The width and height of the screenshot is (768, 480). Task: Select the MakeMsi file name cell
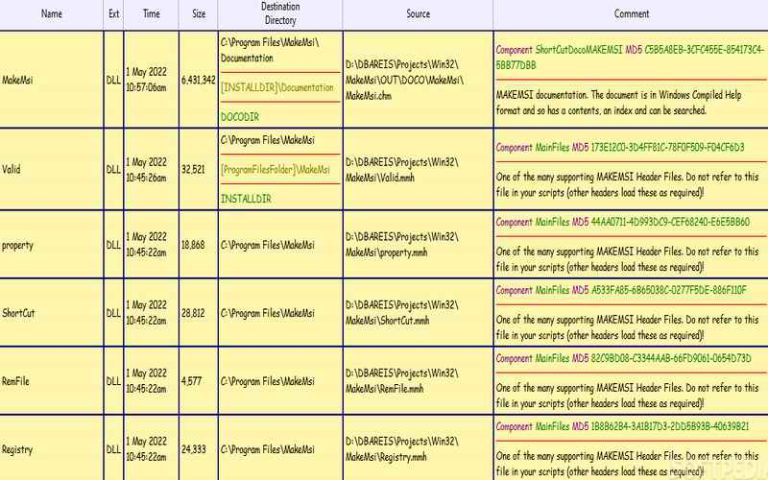(x=51, y=80)
